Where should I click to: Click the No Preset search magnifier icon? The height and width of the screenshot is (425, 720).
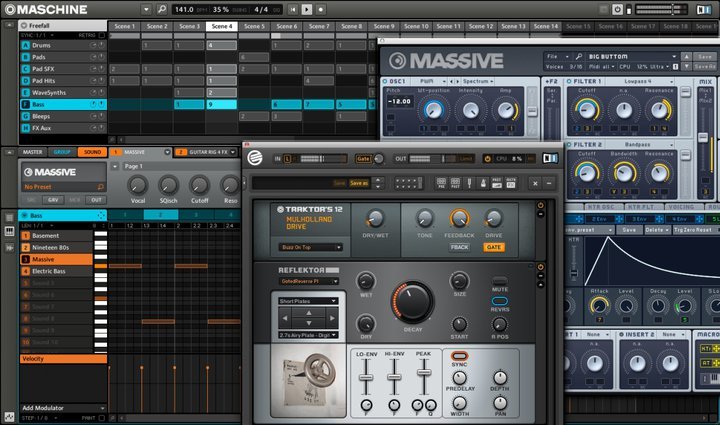click(x=101, y=187)
